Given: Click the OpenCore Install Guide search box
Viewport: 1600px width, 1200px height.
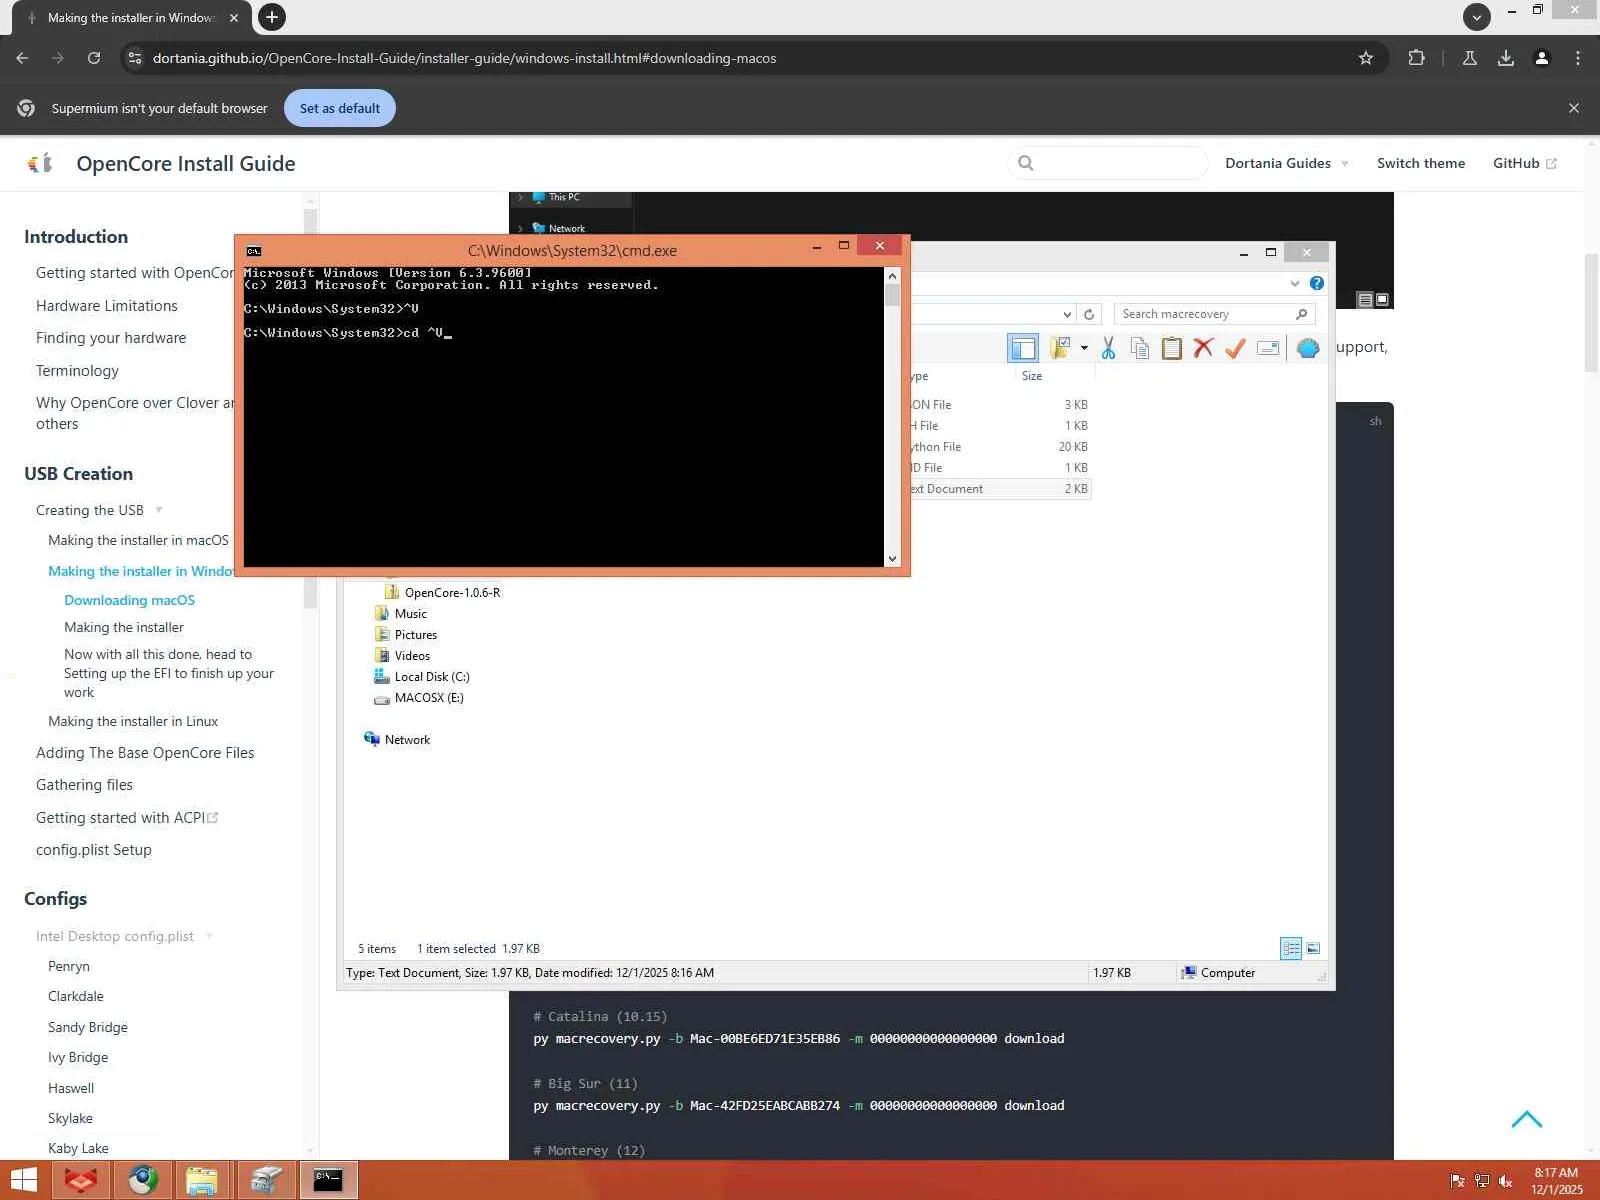Looking at the screenshot, I should (x=1108, y=163).
